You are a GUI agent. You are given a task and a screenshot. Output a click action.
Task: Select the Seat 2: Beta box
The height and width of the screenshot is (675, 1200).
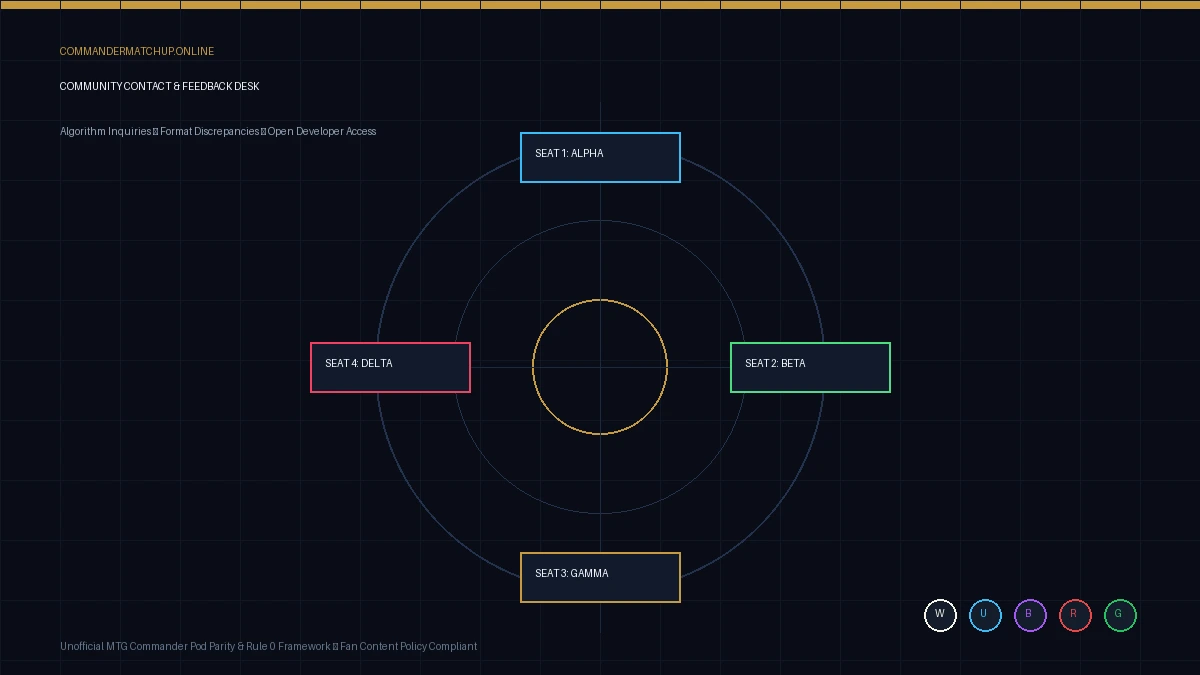pos(810,368)
